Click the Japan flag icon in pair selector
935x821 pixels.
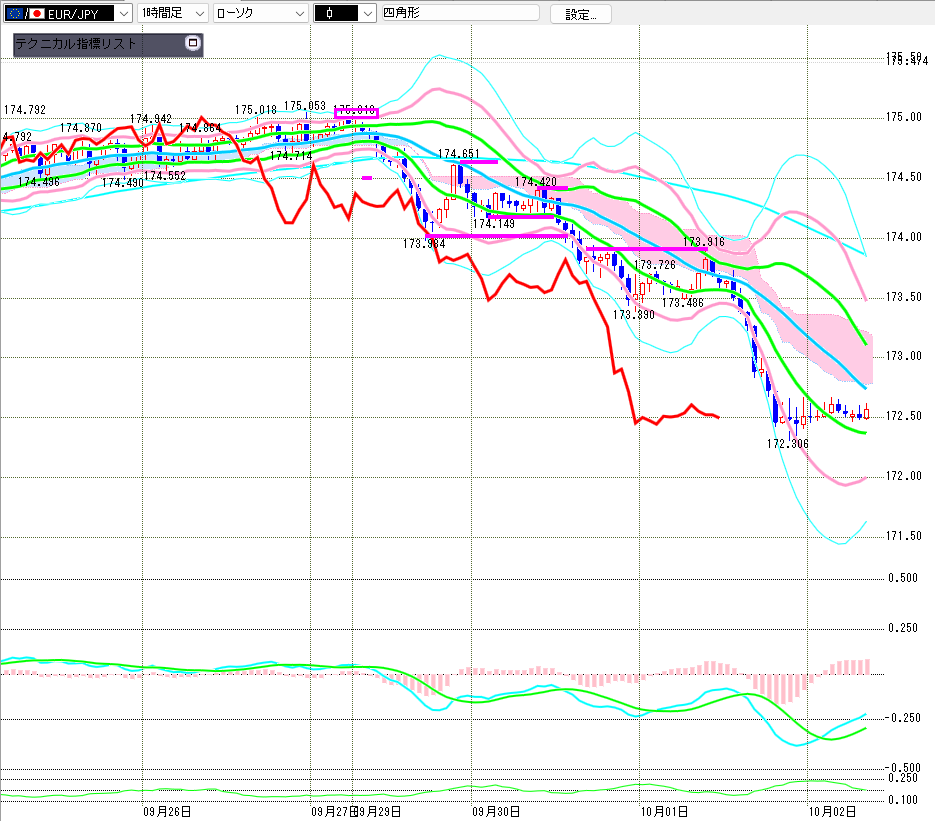[x=37, y=14]
